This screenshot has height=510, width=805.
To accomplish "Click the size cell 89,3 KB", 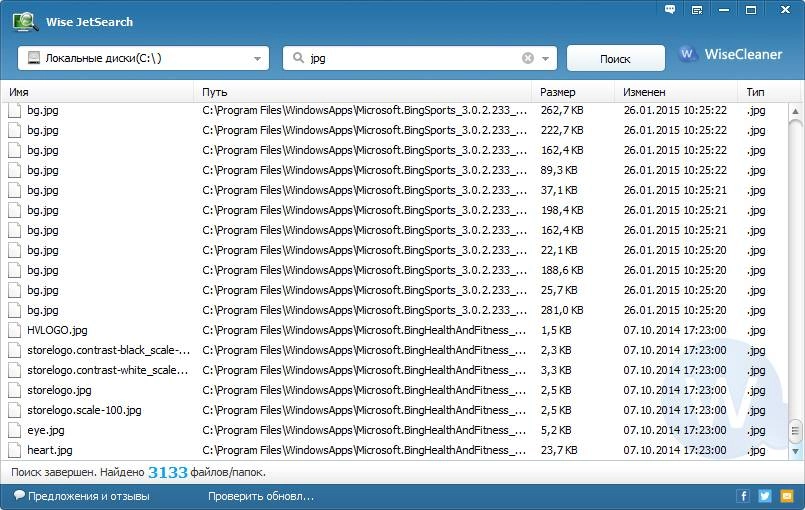I will (559, 171).
